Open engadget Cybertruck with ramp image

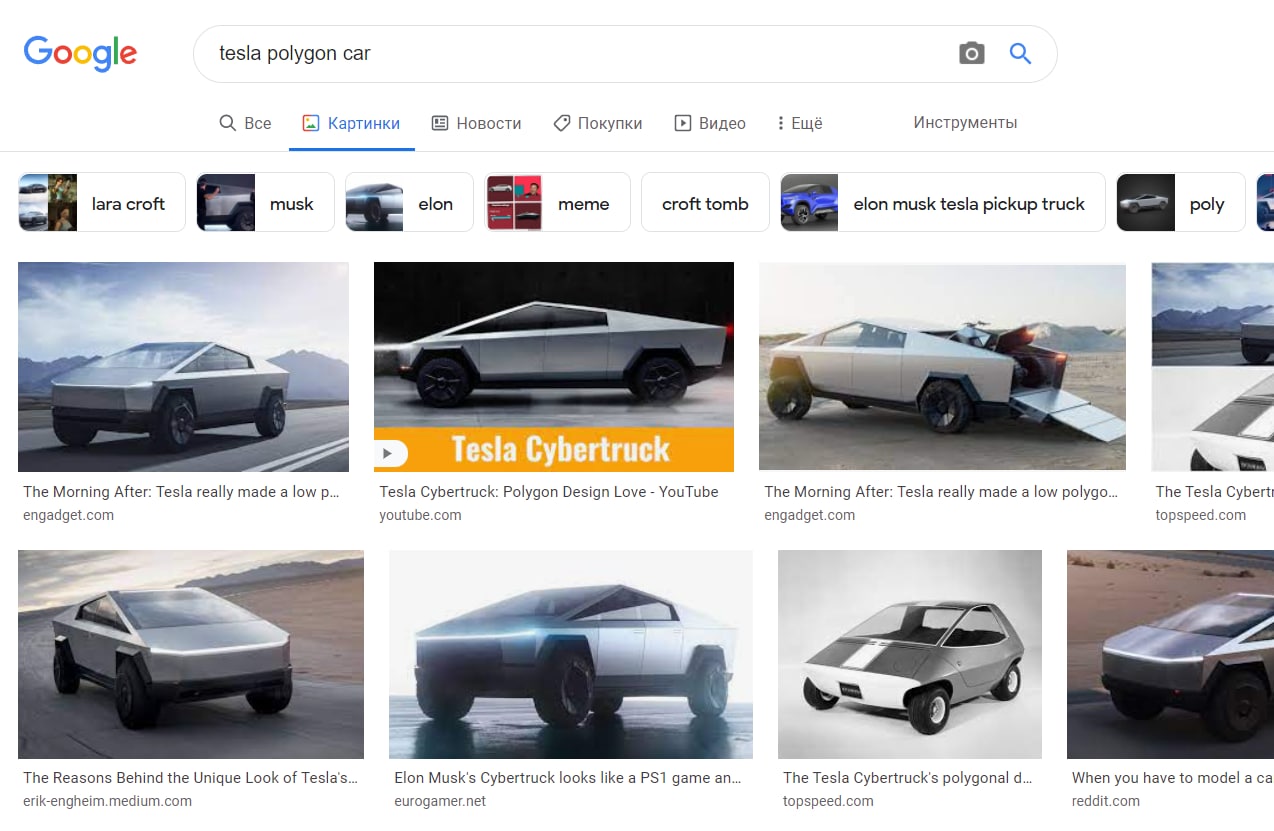[x=942, y=366]
